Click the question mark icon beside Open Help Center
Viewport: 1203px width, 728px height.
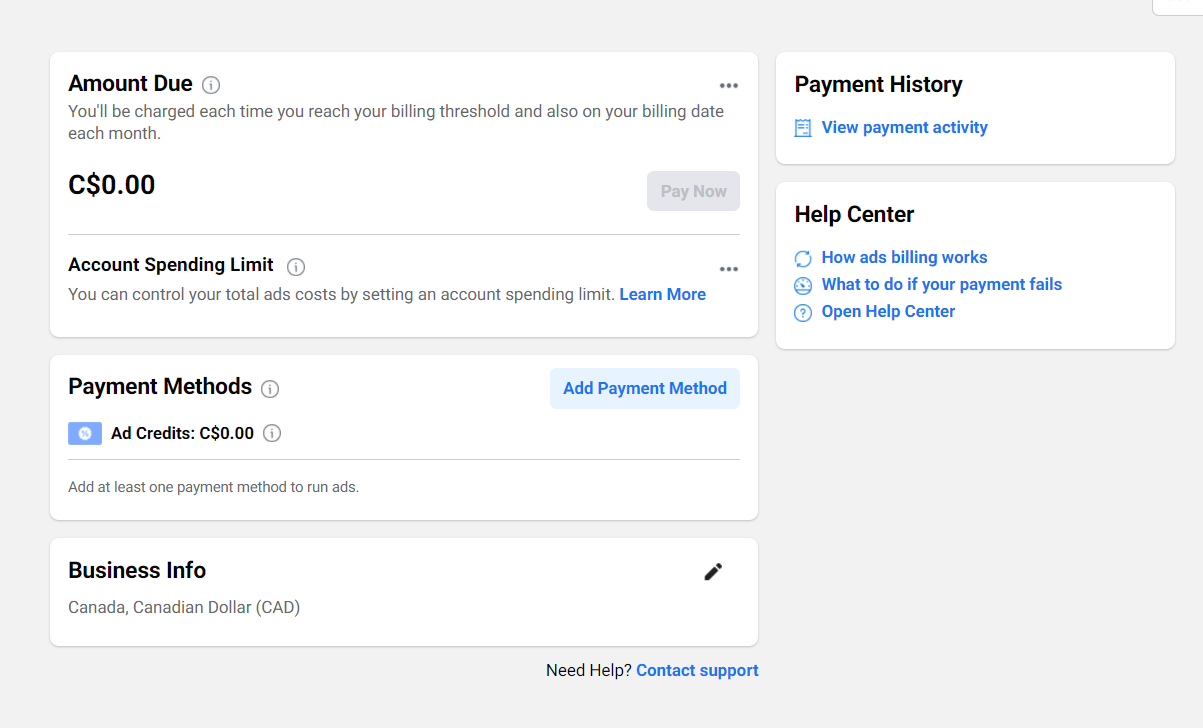[803, 312]
